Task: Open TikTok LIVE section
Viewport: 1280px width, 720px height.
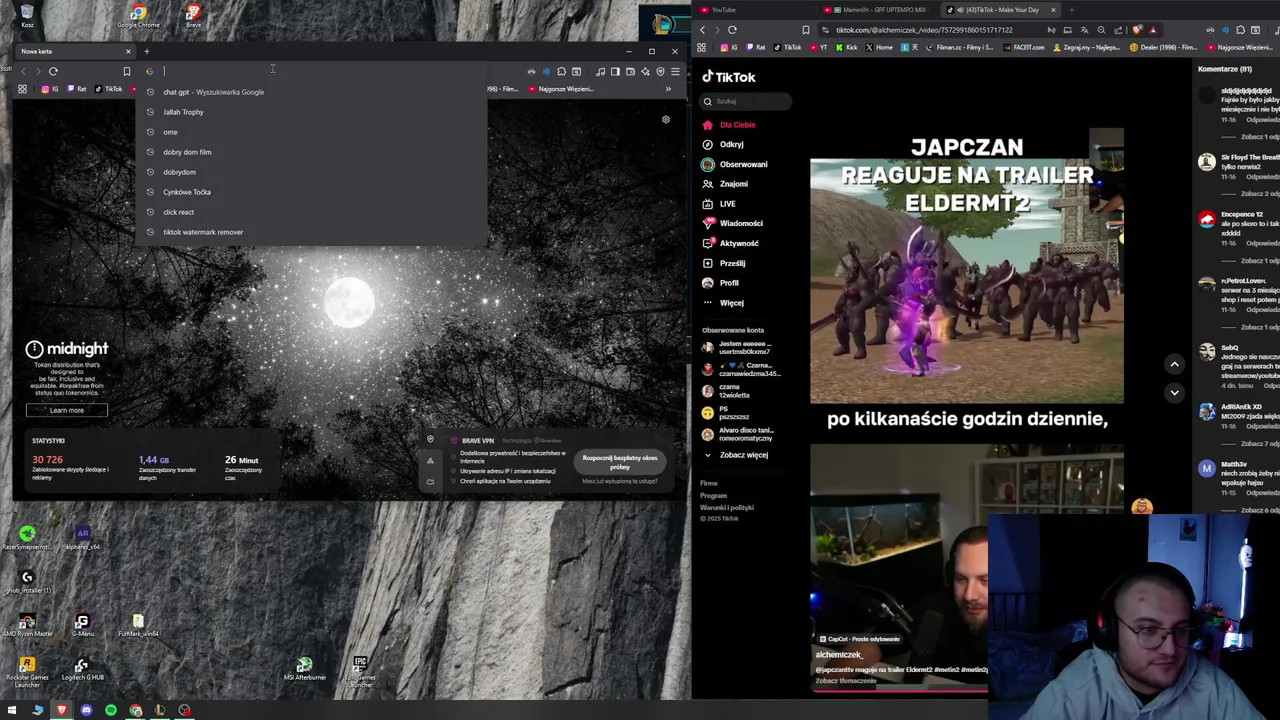Action: pos(719,204)
